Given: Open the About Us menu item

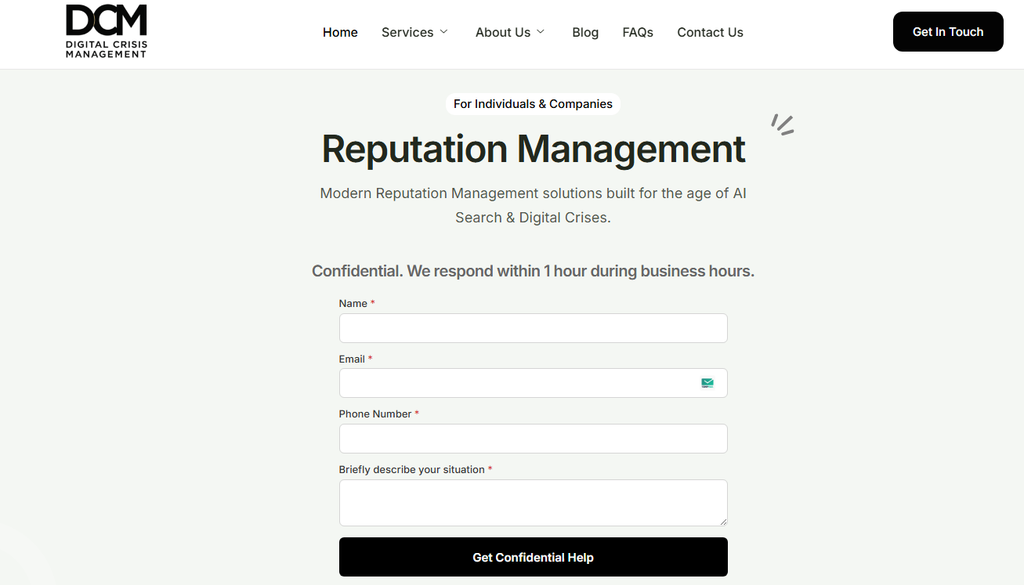Looking at the screenshot, I should coord(503,32).
